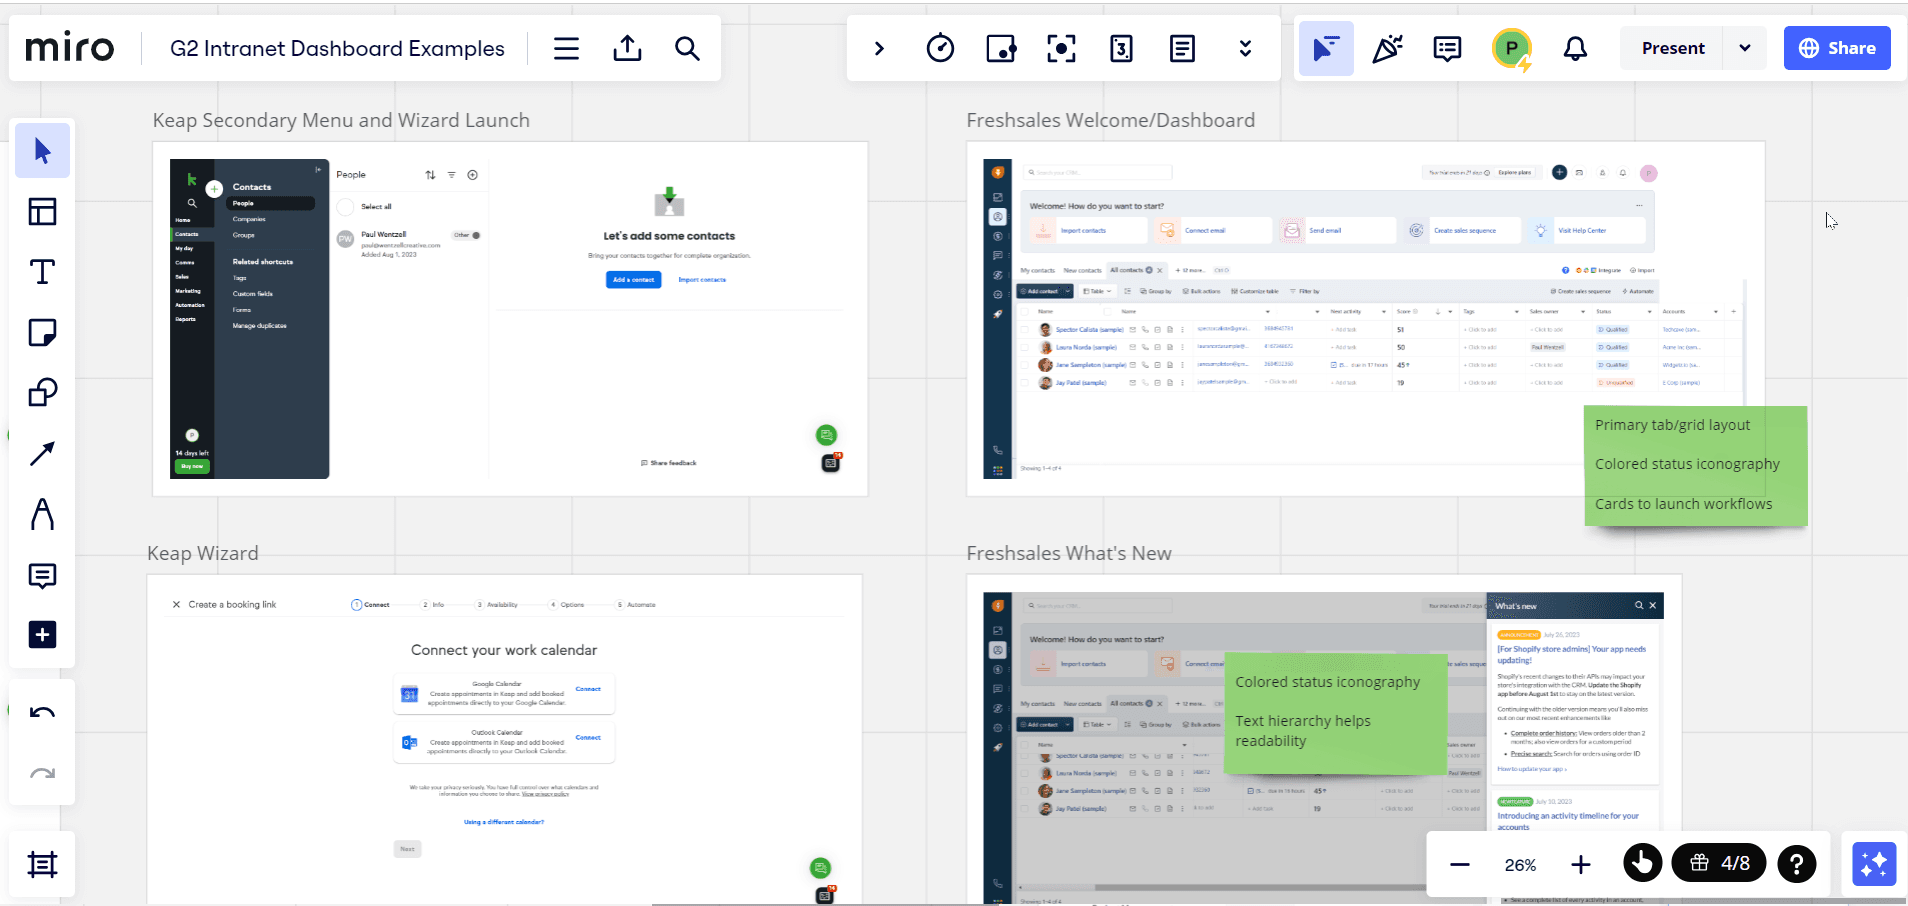Screen dimensions: 1908x906
Task: Pick the Sticky note tool
Action: 42,332
